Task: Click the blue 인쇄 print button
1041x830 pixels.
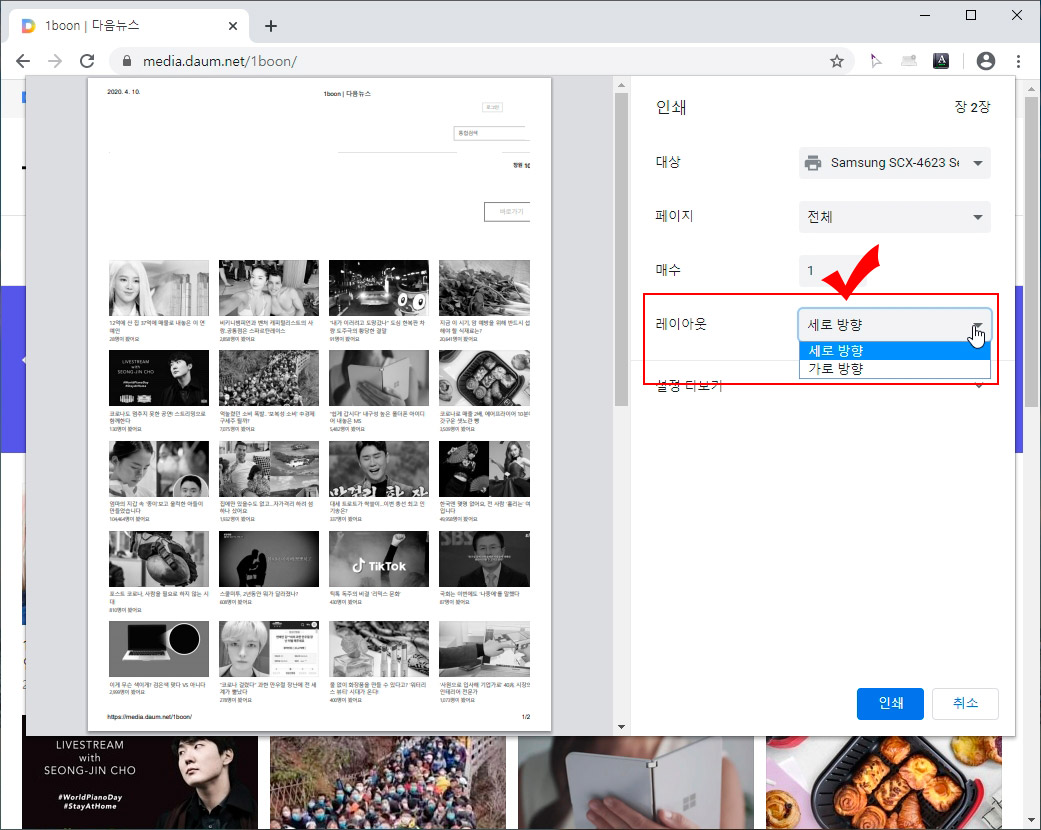Action: [x=890, y=703]
